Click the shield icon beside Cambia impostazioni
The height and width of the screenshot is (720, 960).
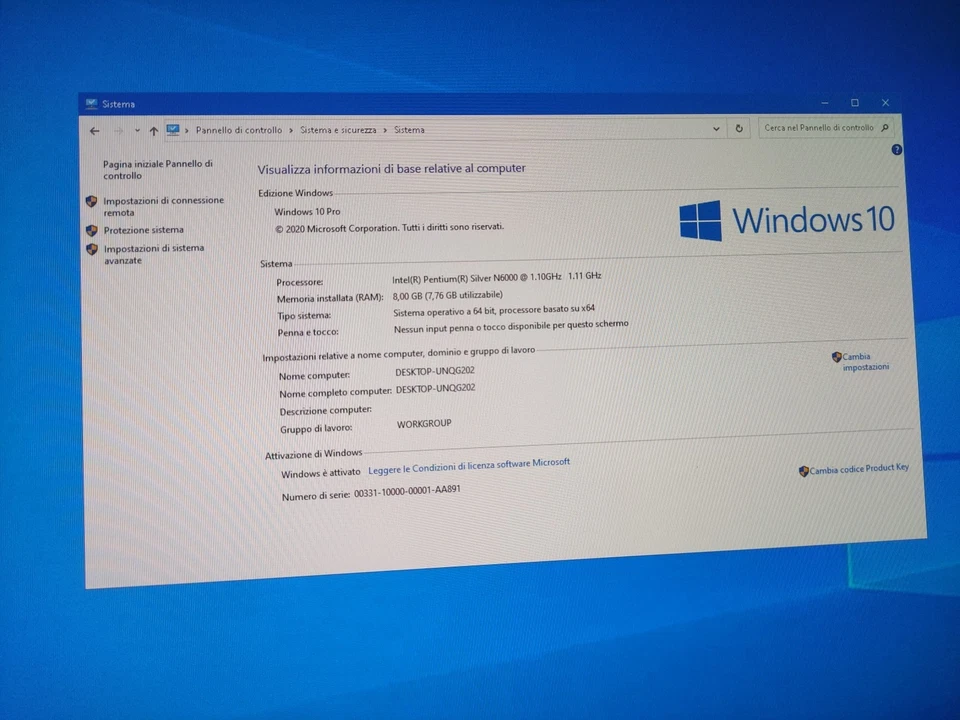click(x=837, y=357)
